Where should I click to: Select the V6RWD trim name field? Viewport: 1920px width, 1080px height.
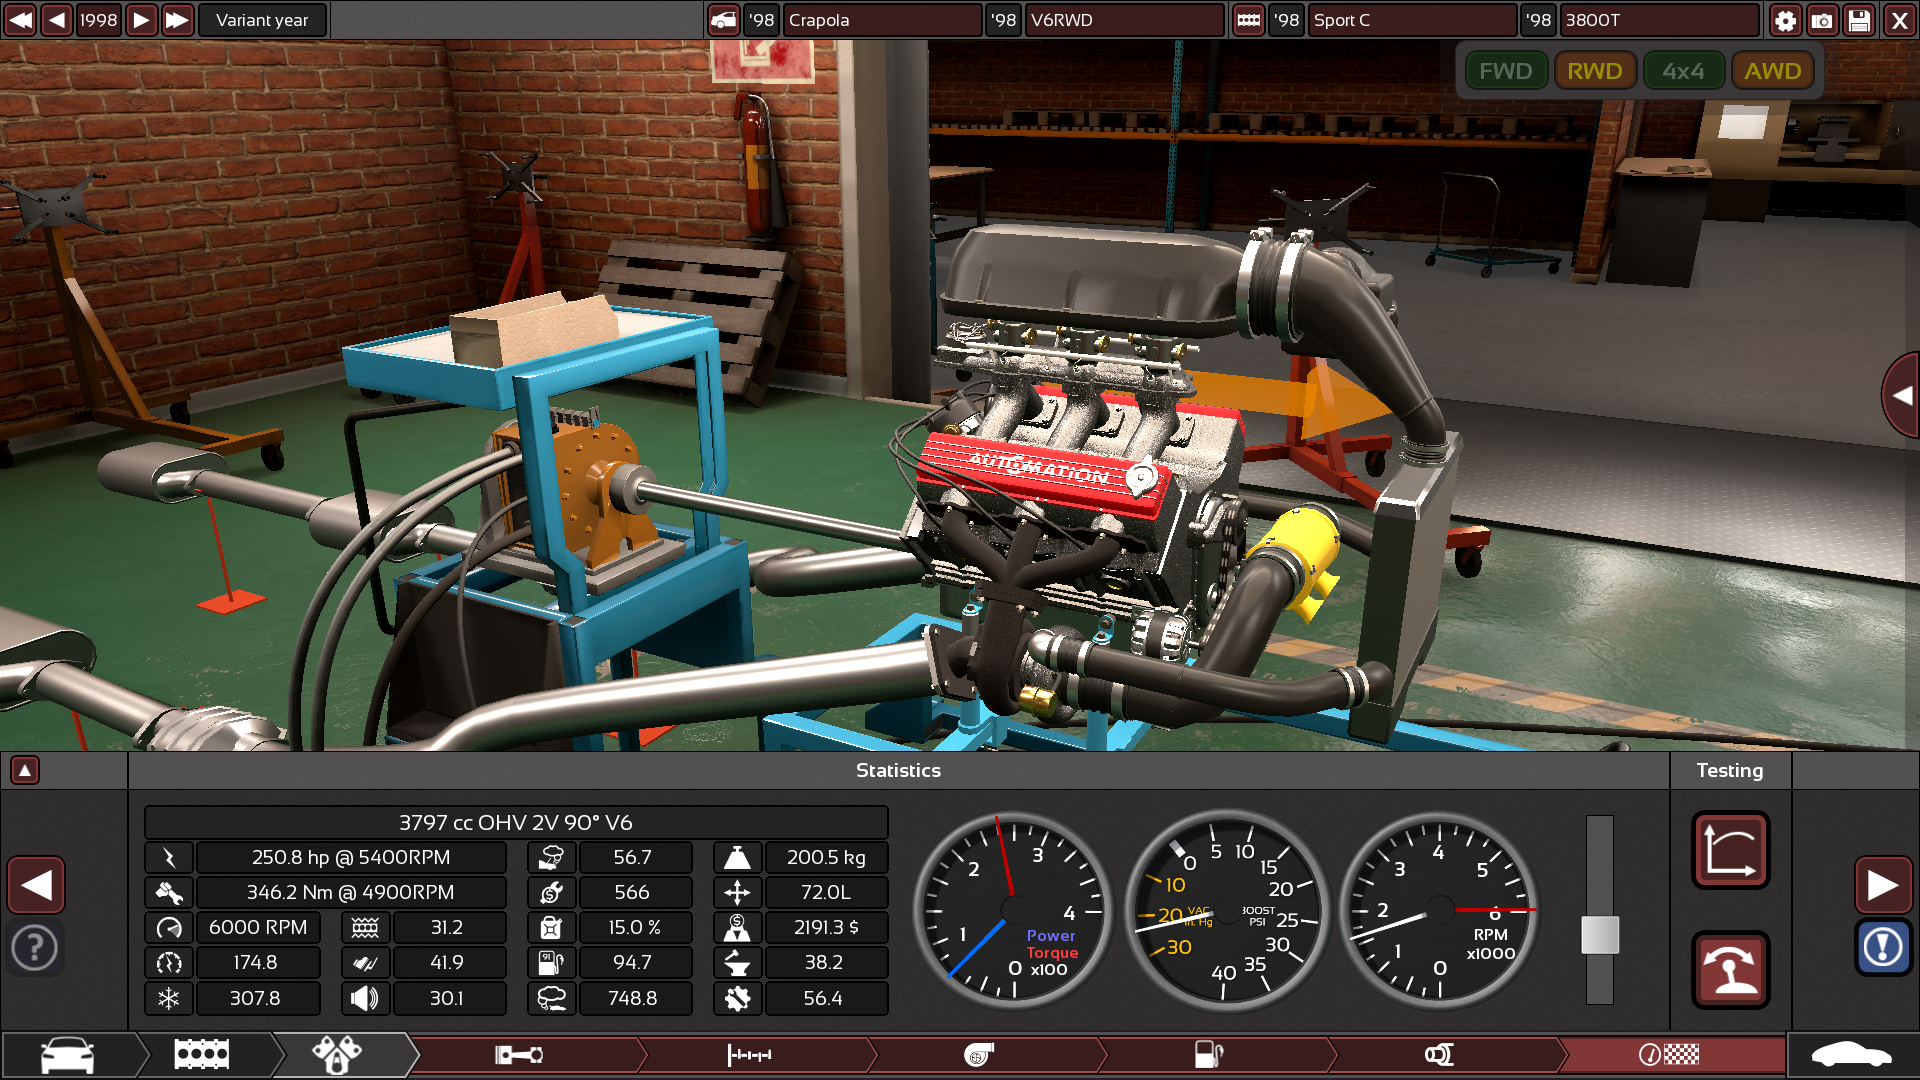coord(1123,20)
